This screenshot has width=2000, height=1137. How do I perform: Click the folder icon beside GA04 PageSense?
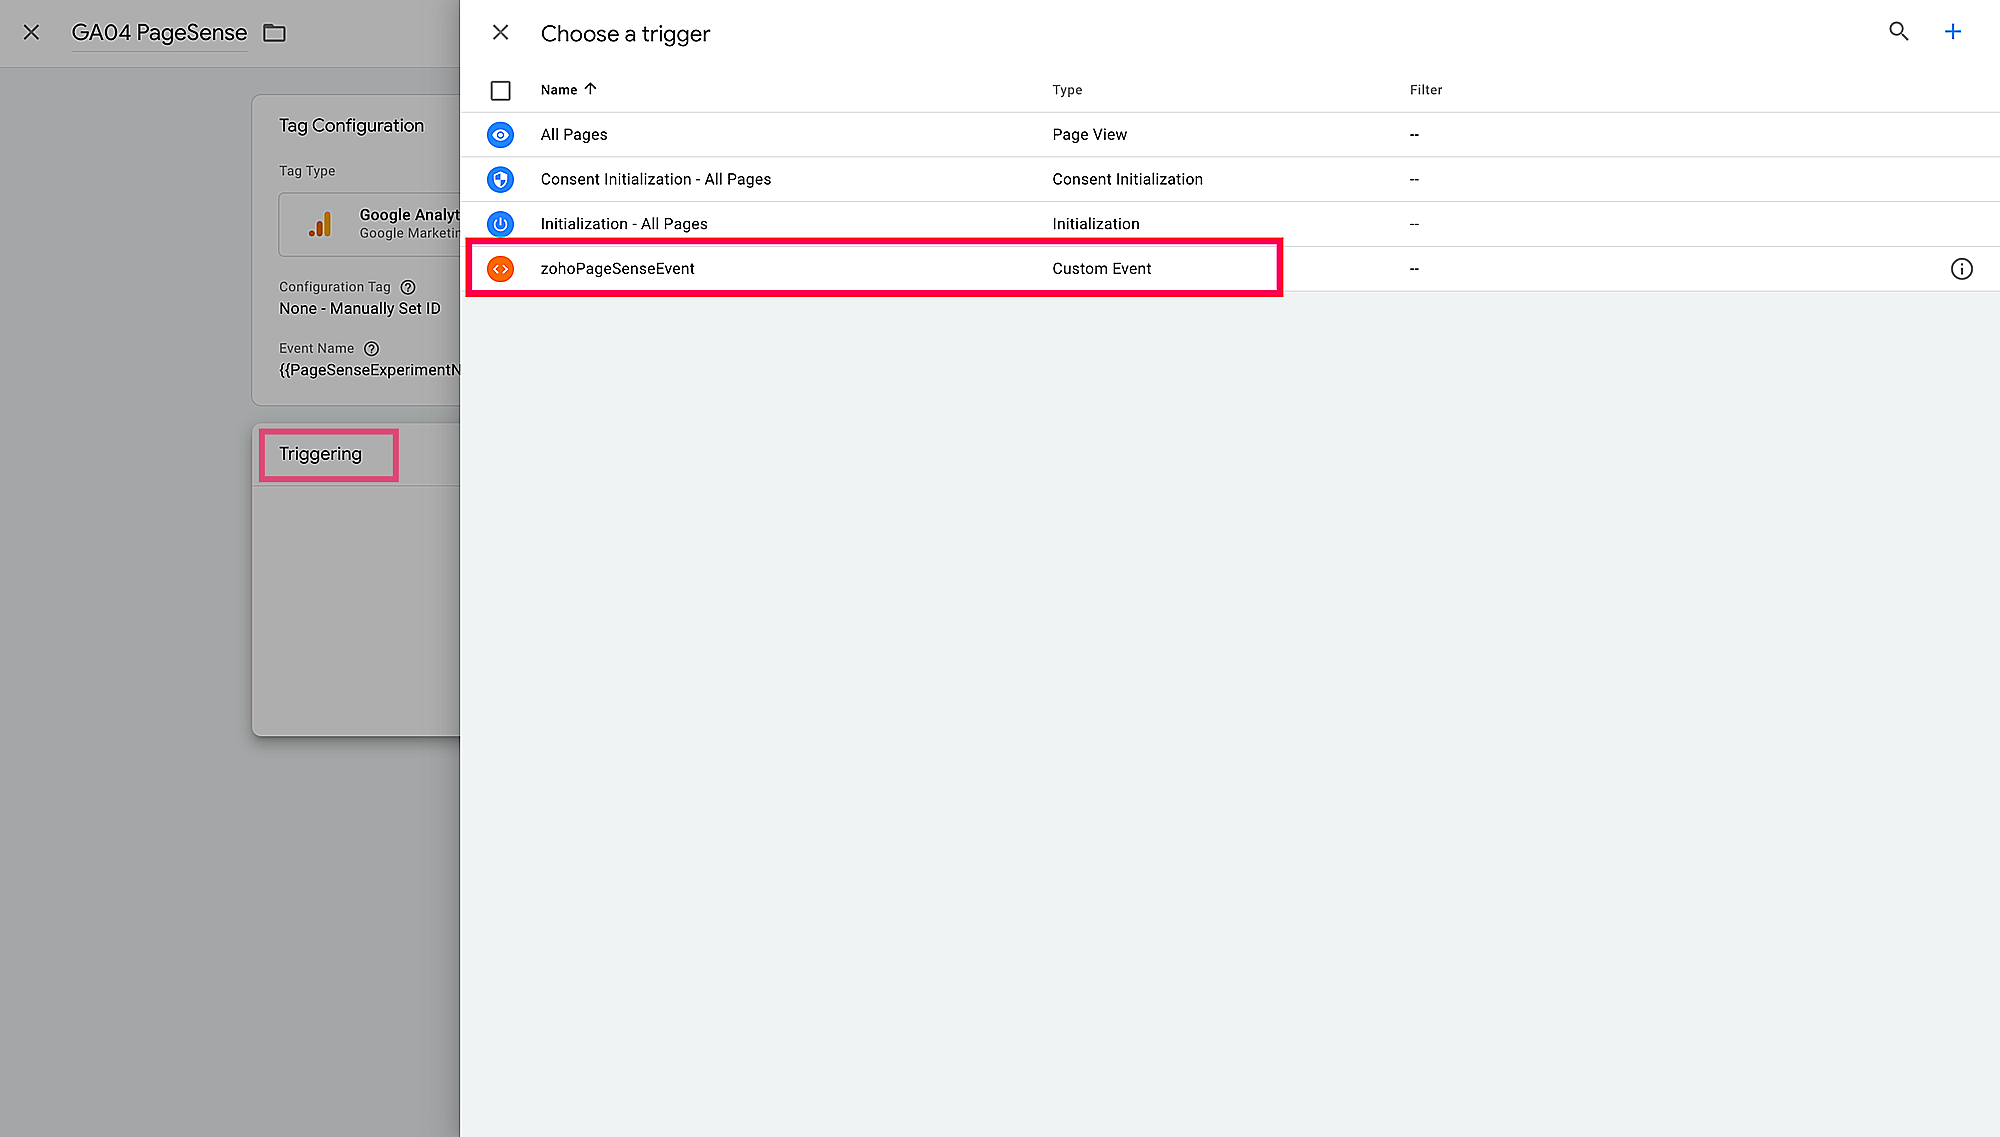pyautogui.click(x=274, y=33)
